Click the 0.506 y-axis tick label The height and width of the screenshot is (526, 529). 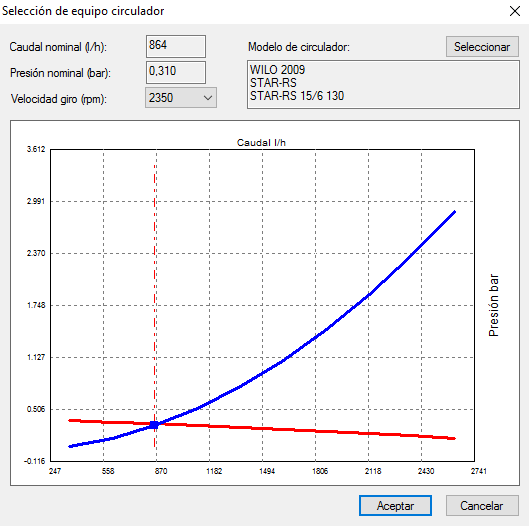pos(36,409)
